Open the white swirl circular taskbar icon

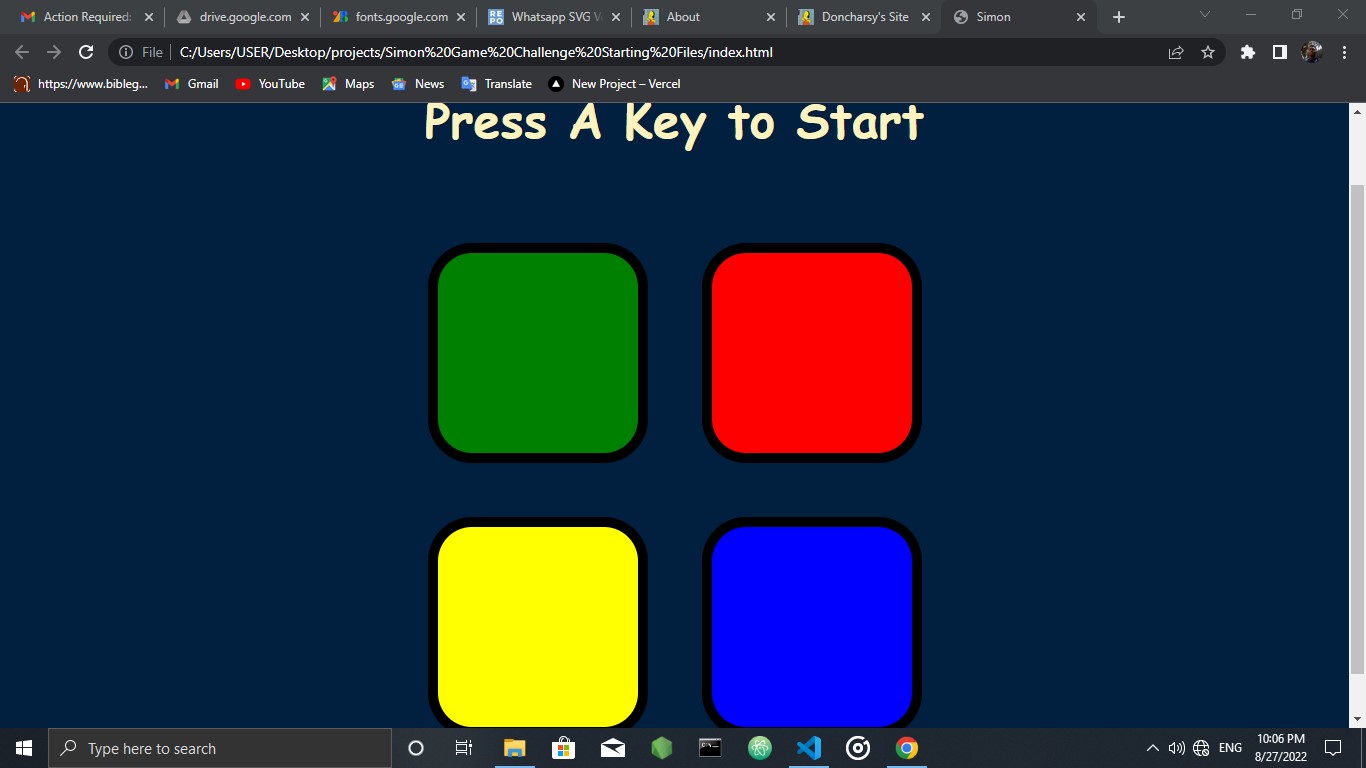pyautogui.click(x=858, y=748)
